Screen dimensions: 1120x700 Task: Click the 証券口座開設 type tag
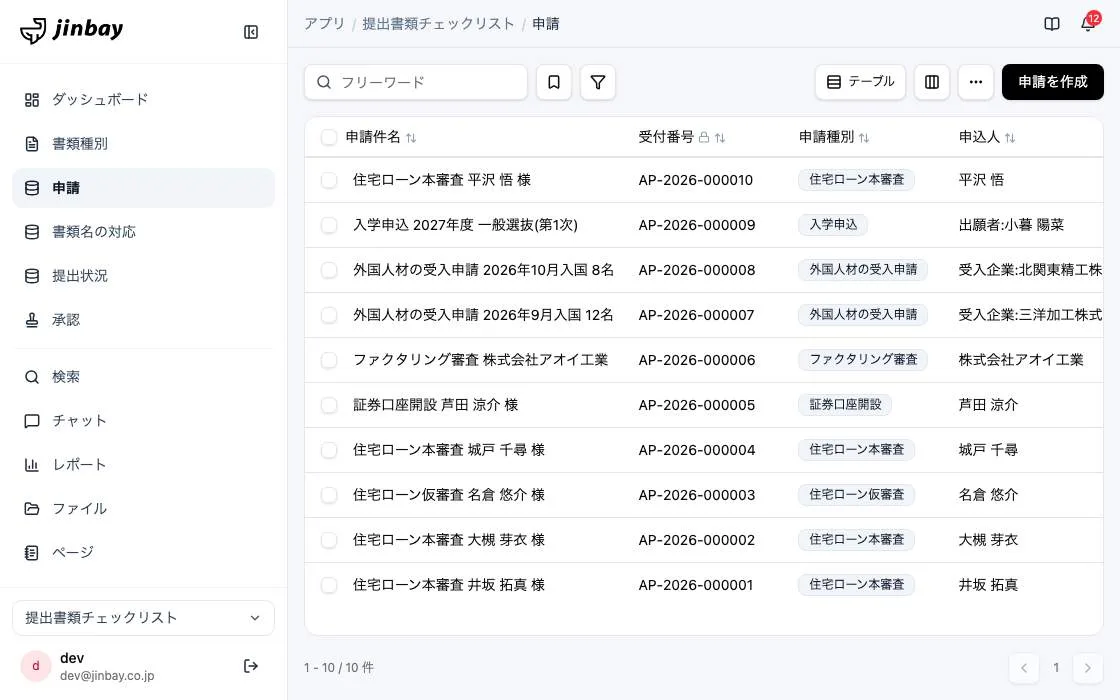[x=845, y=404]
